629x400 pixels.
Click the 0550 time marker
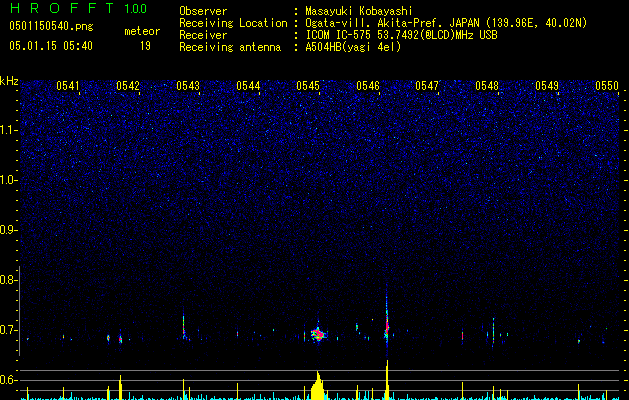[607, 85]
